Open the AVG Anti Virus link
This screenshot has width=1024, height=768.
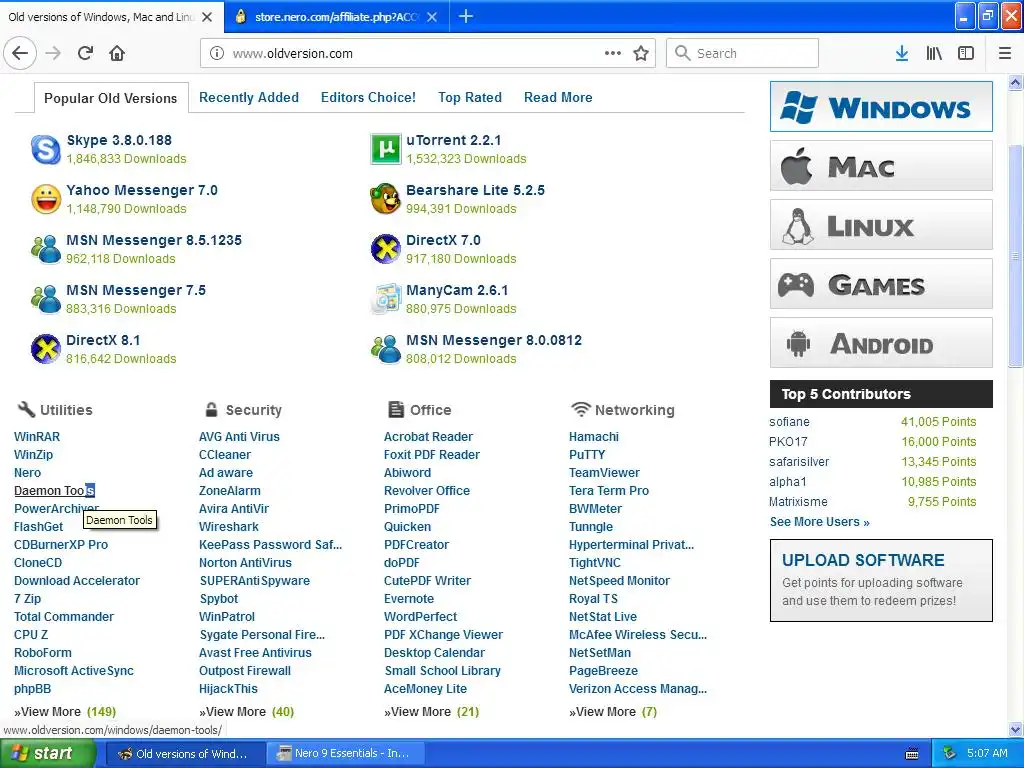click(x=239, y=437)
